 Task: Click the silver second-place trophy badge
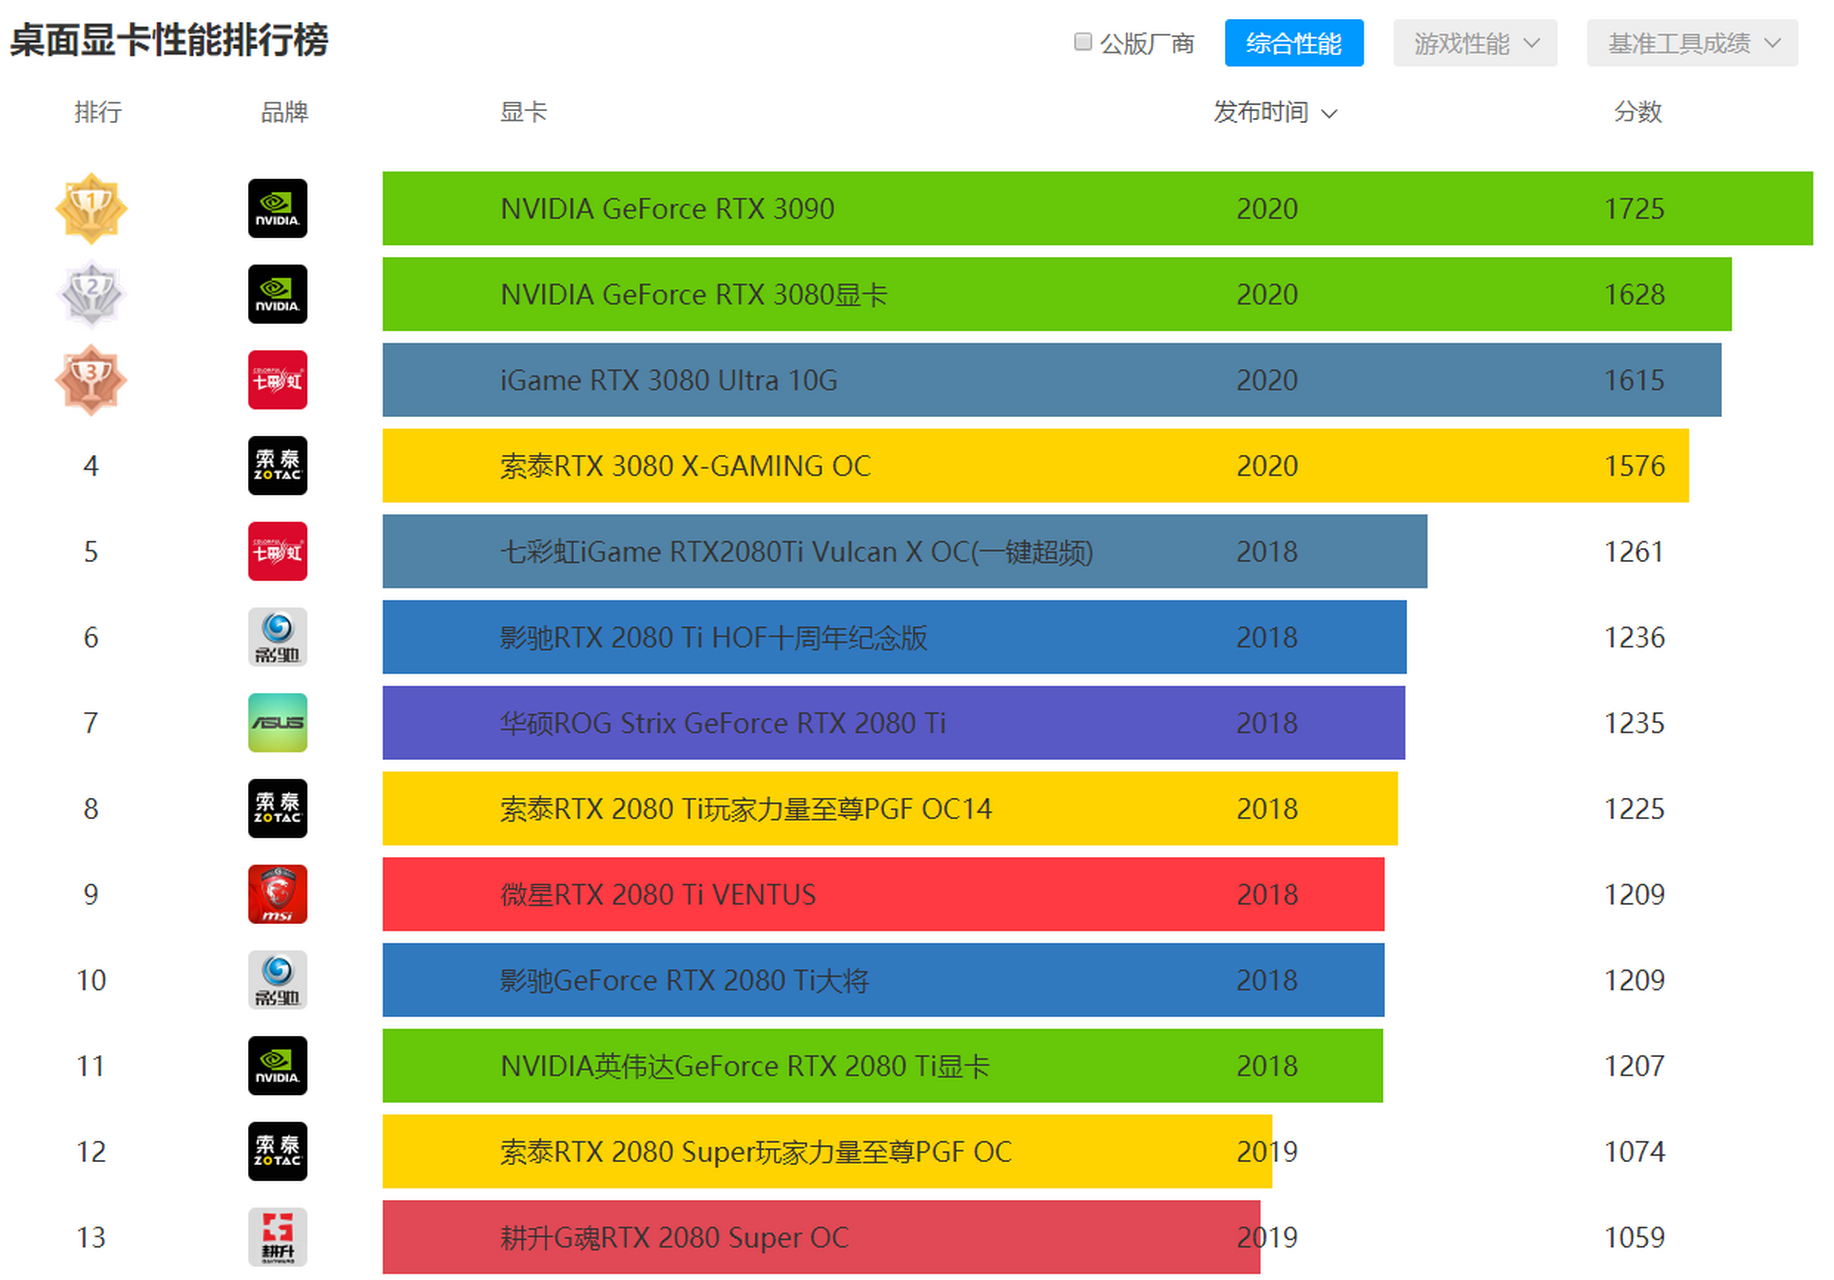click(x=91, y=294)
